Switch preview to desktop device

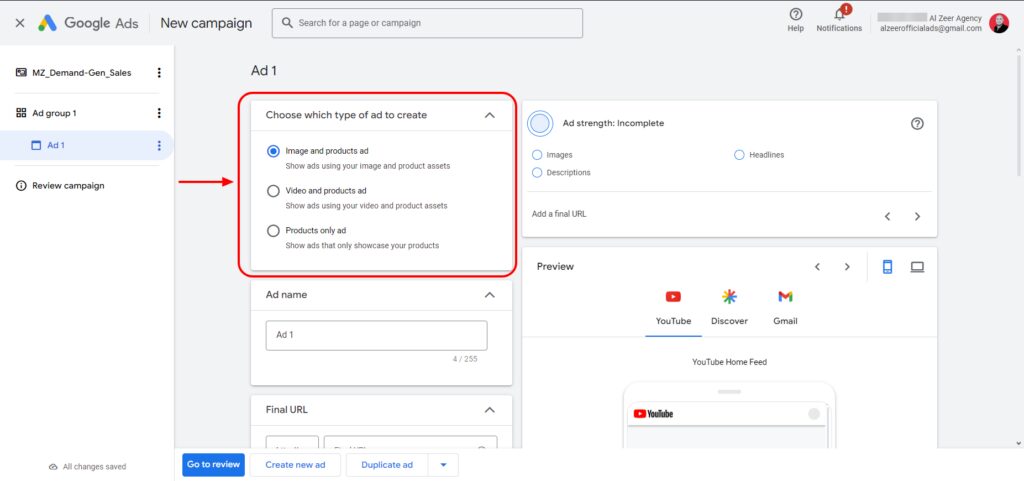point(917,267)
